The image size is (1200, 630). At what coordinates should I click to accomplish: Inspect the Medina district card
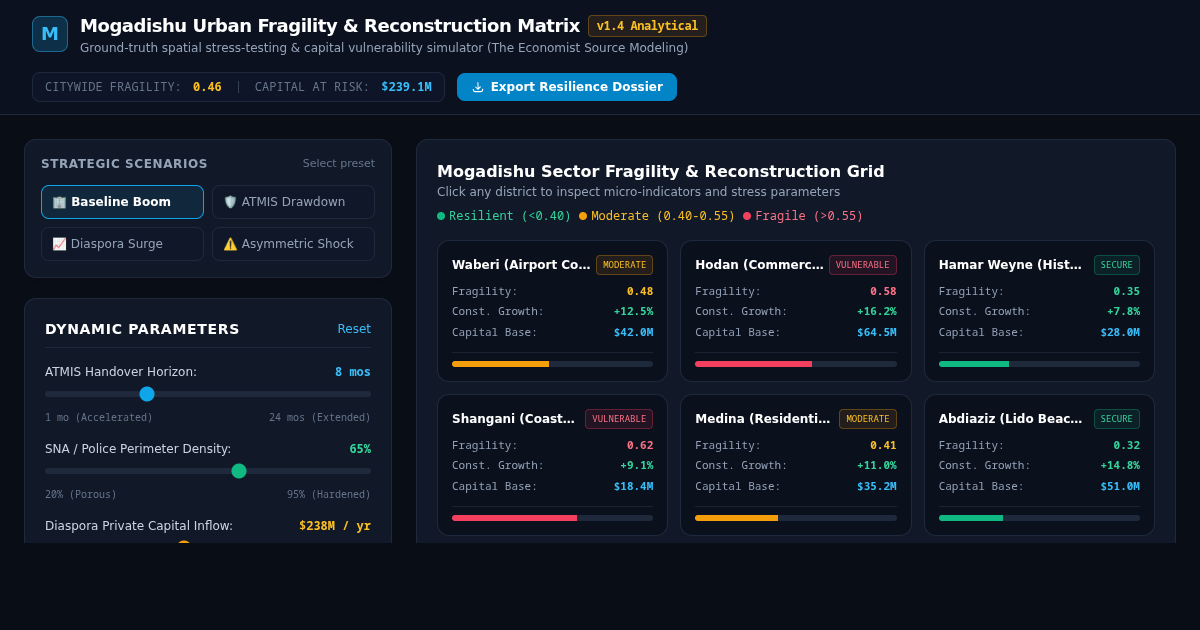click(796, 465)
